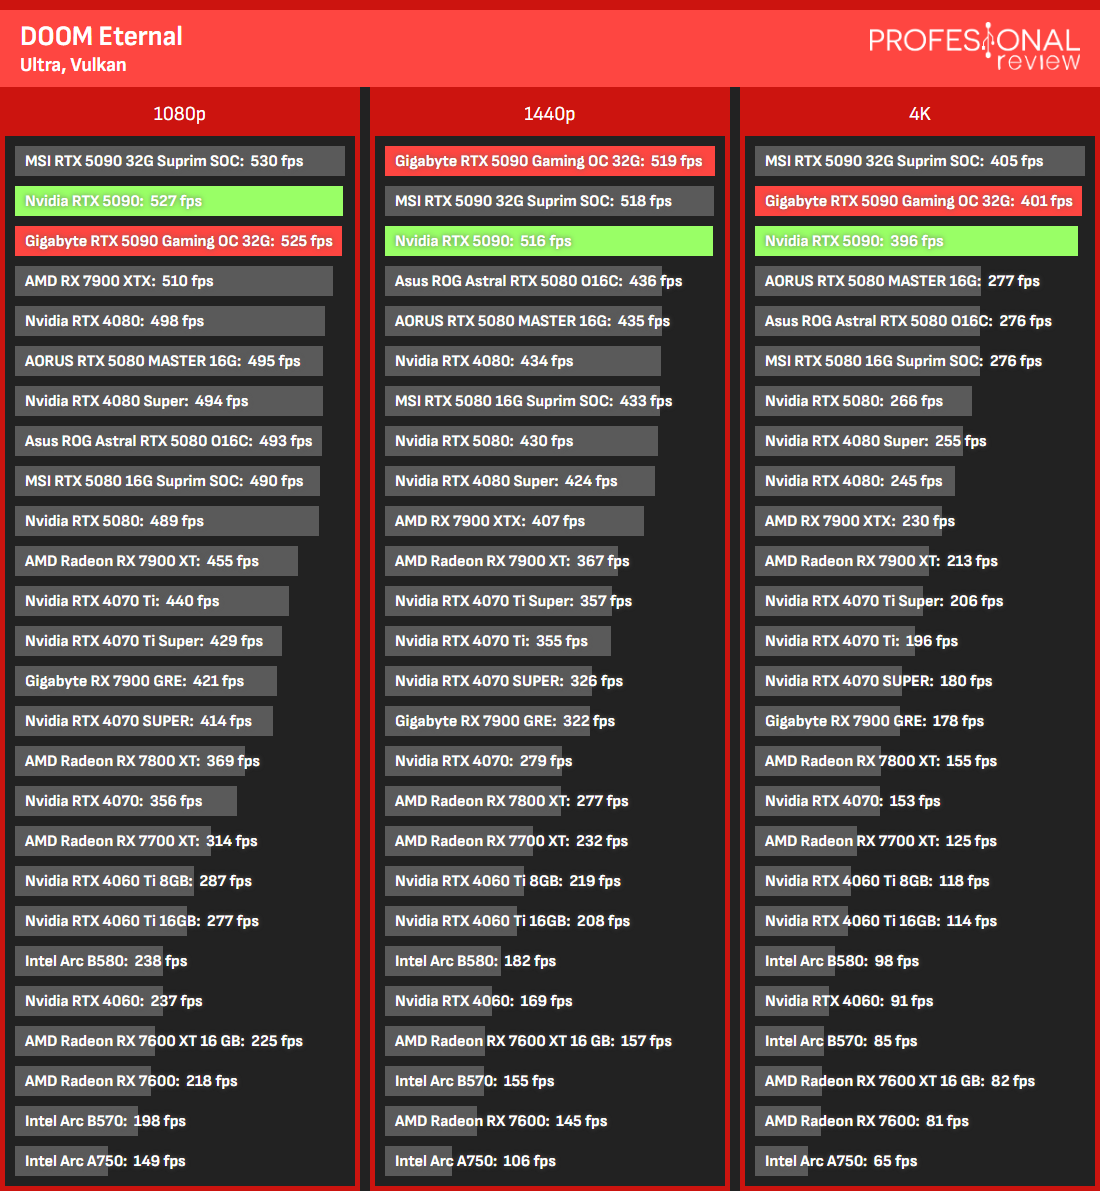Click Nvidia RTX 4060 Ti 16GB 208 fps
Image resolution: width=1100 pixels, height=1191 pixels.
451,921
